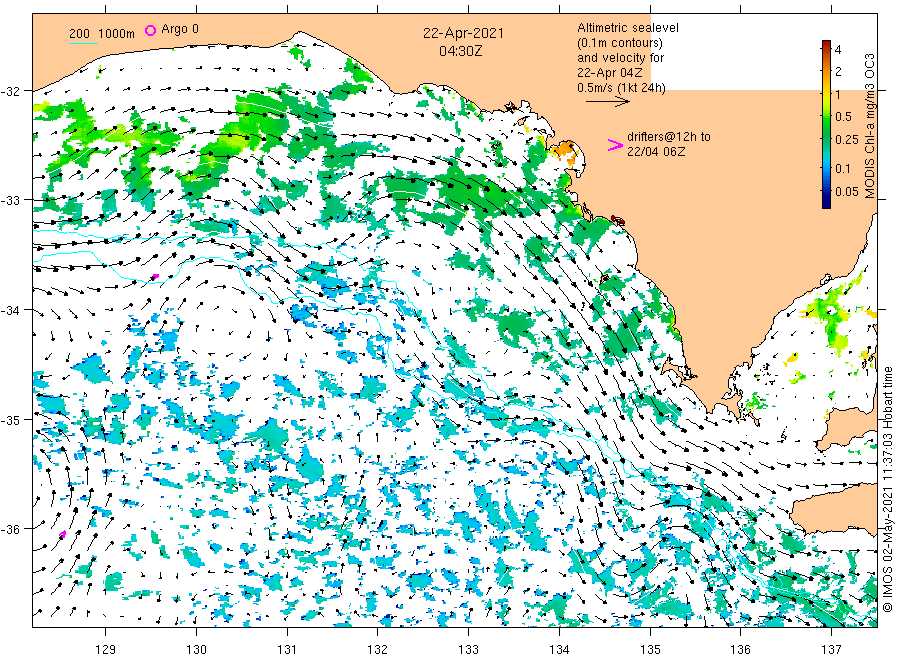Click the colorbar tick value 4
The height and width of the screenshot is (660, 900).
pyautogui.click(x=838, y=49)
